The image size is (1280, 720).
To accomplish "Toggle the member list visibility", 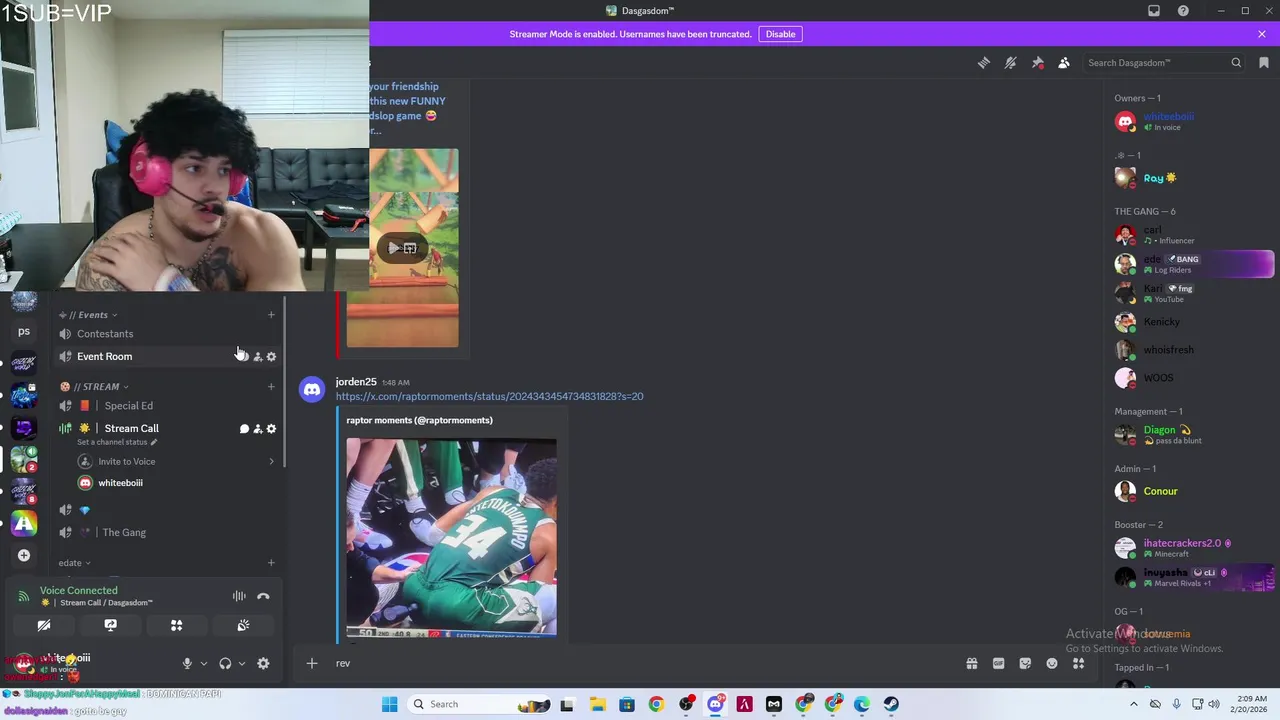I will click(1064, 63).
